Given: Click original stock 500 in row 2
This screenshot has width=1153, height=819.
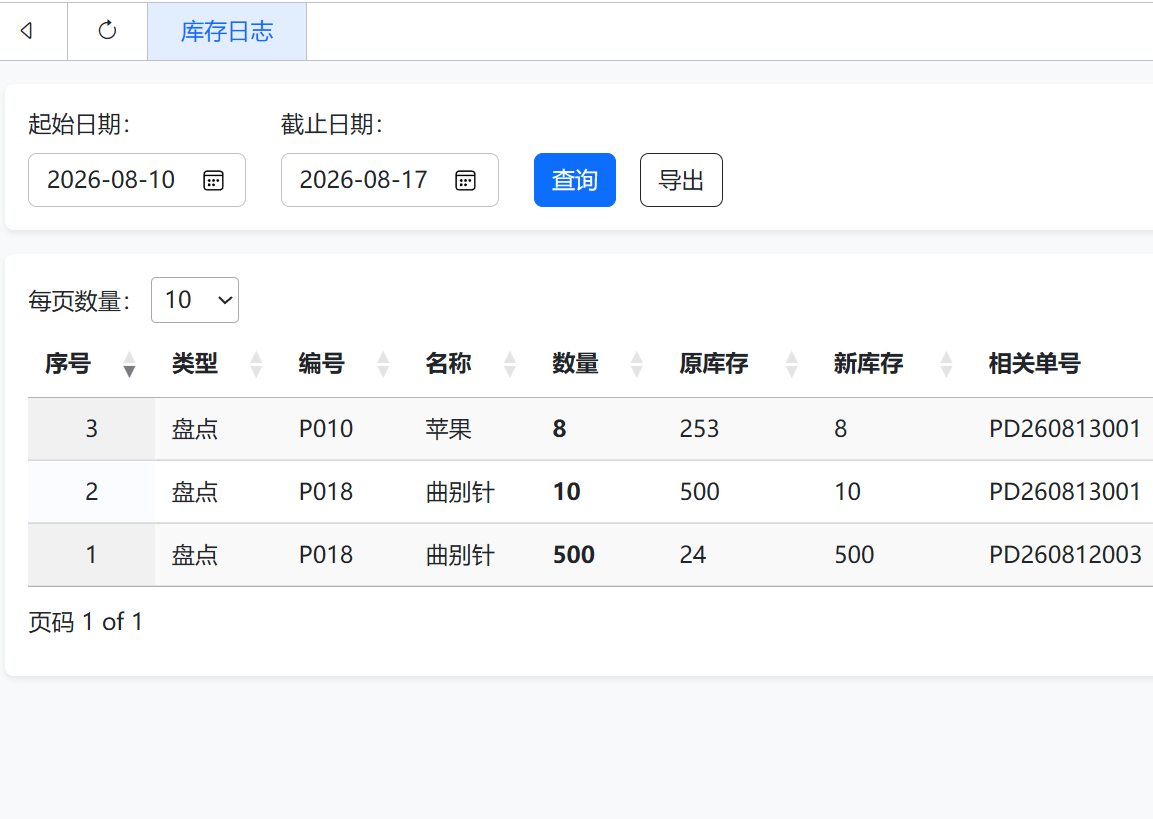Looking at the screenshot, I should pyautogui.click(x=699, y=492).
